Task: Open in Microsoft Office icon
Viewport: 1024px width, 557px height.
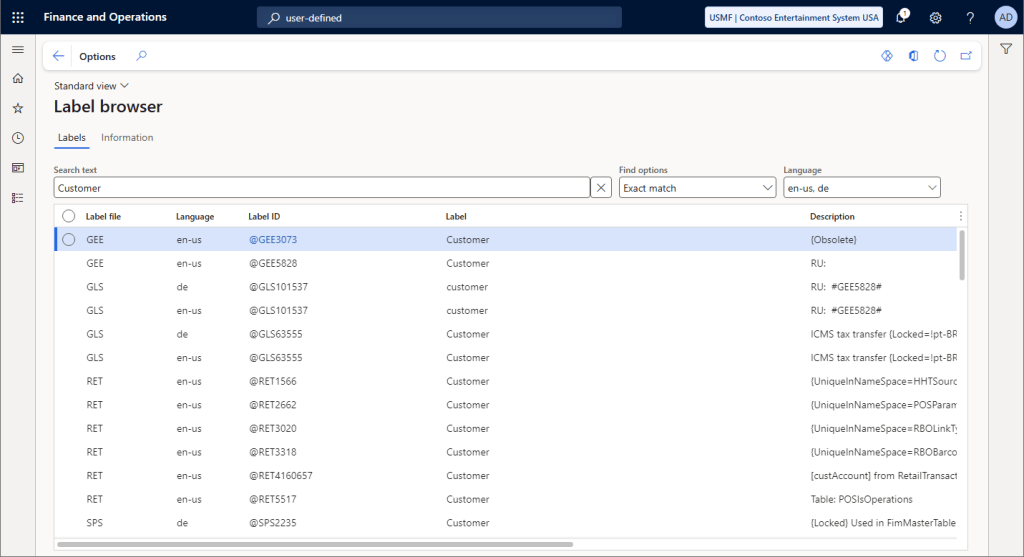Action: (914, 56)
